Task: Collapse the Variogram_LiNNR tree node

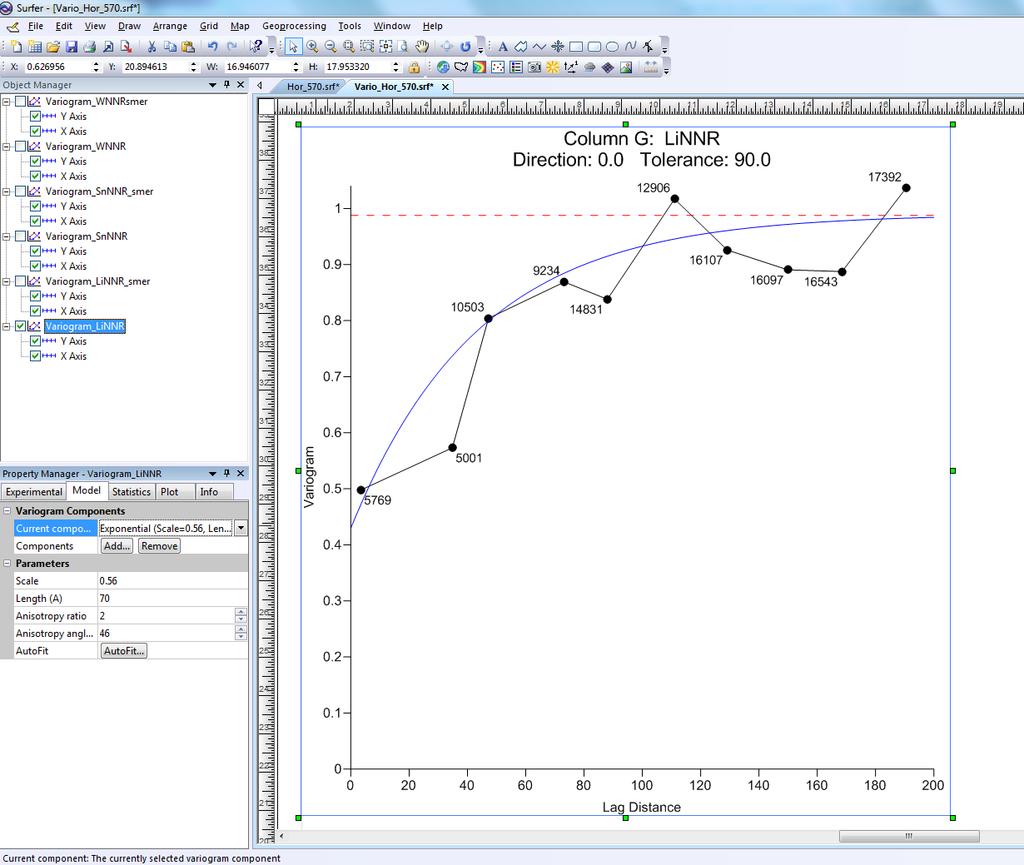Action: 7,326
